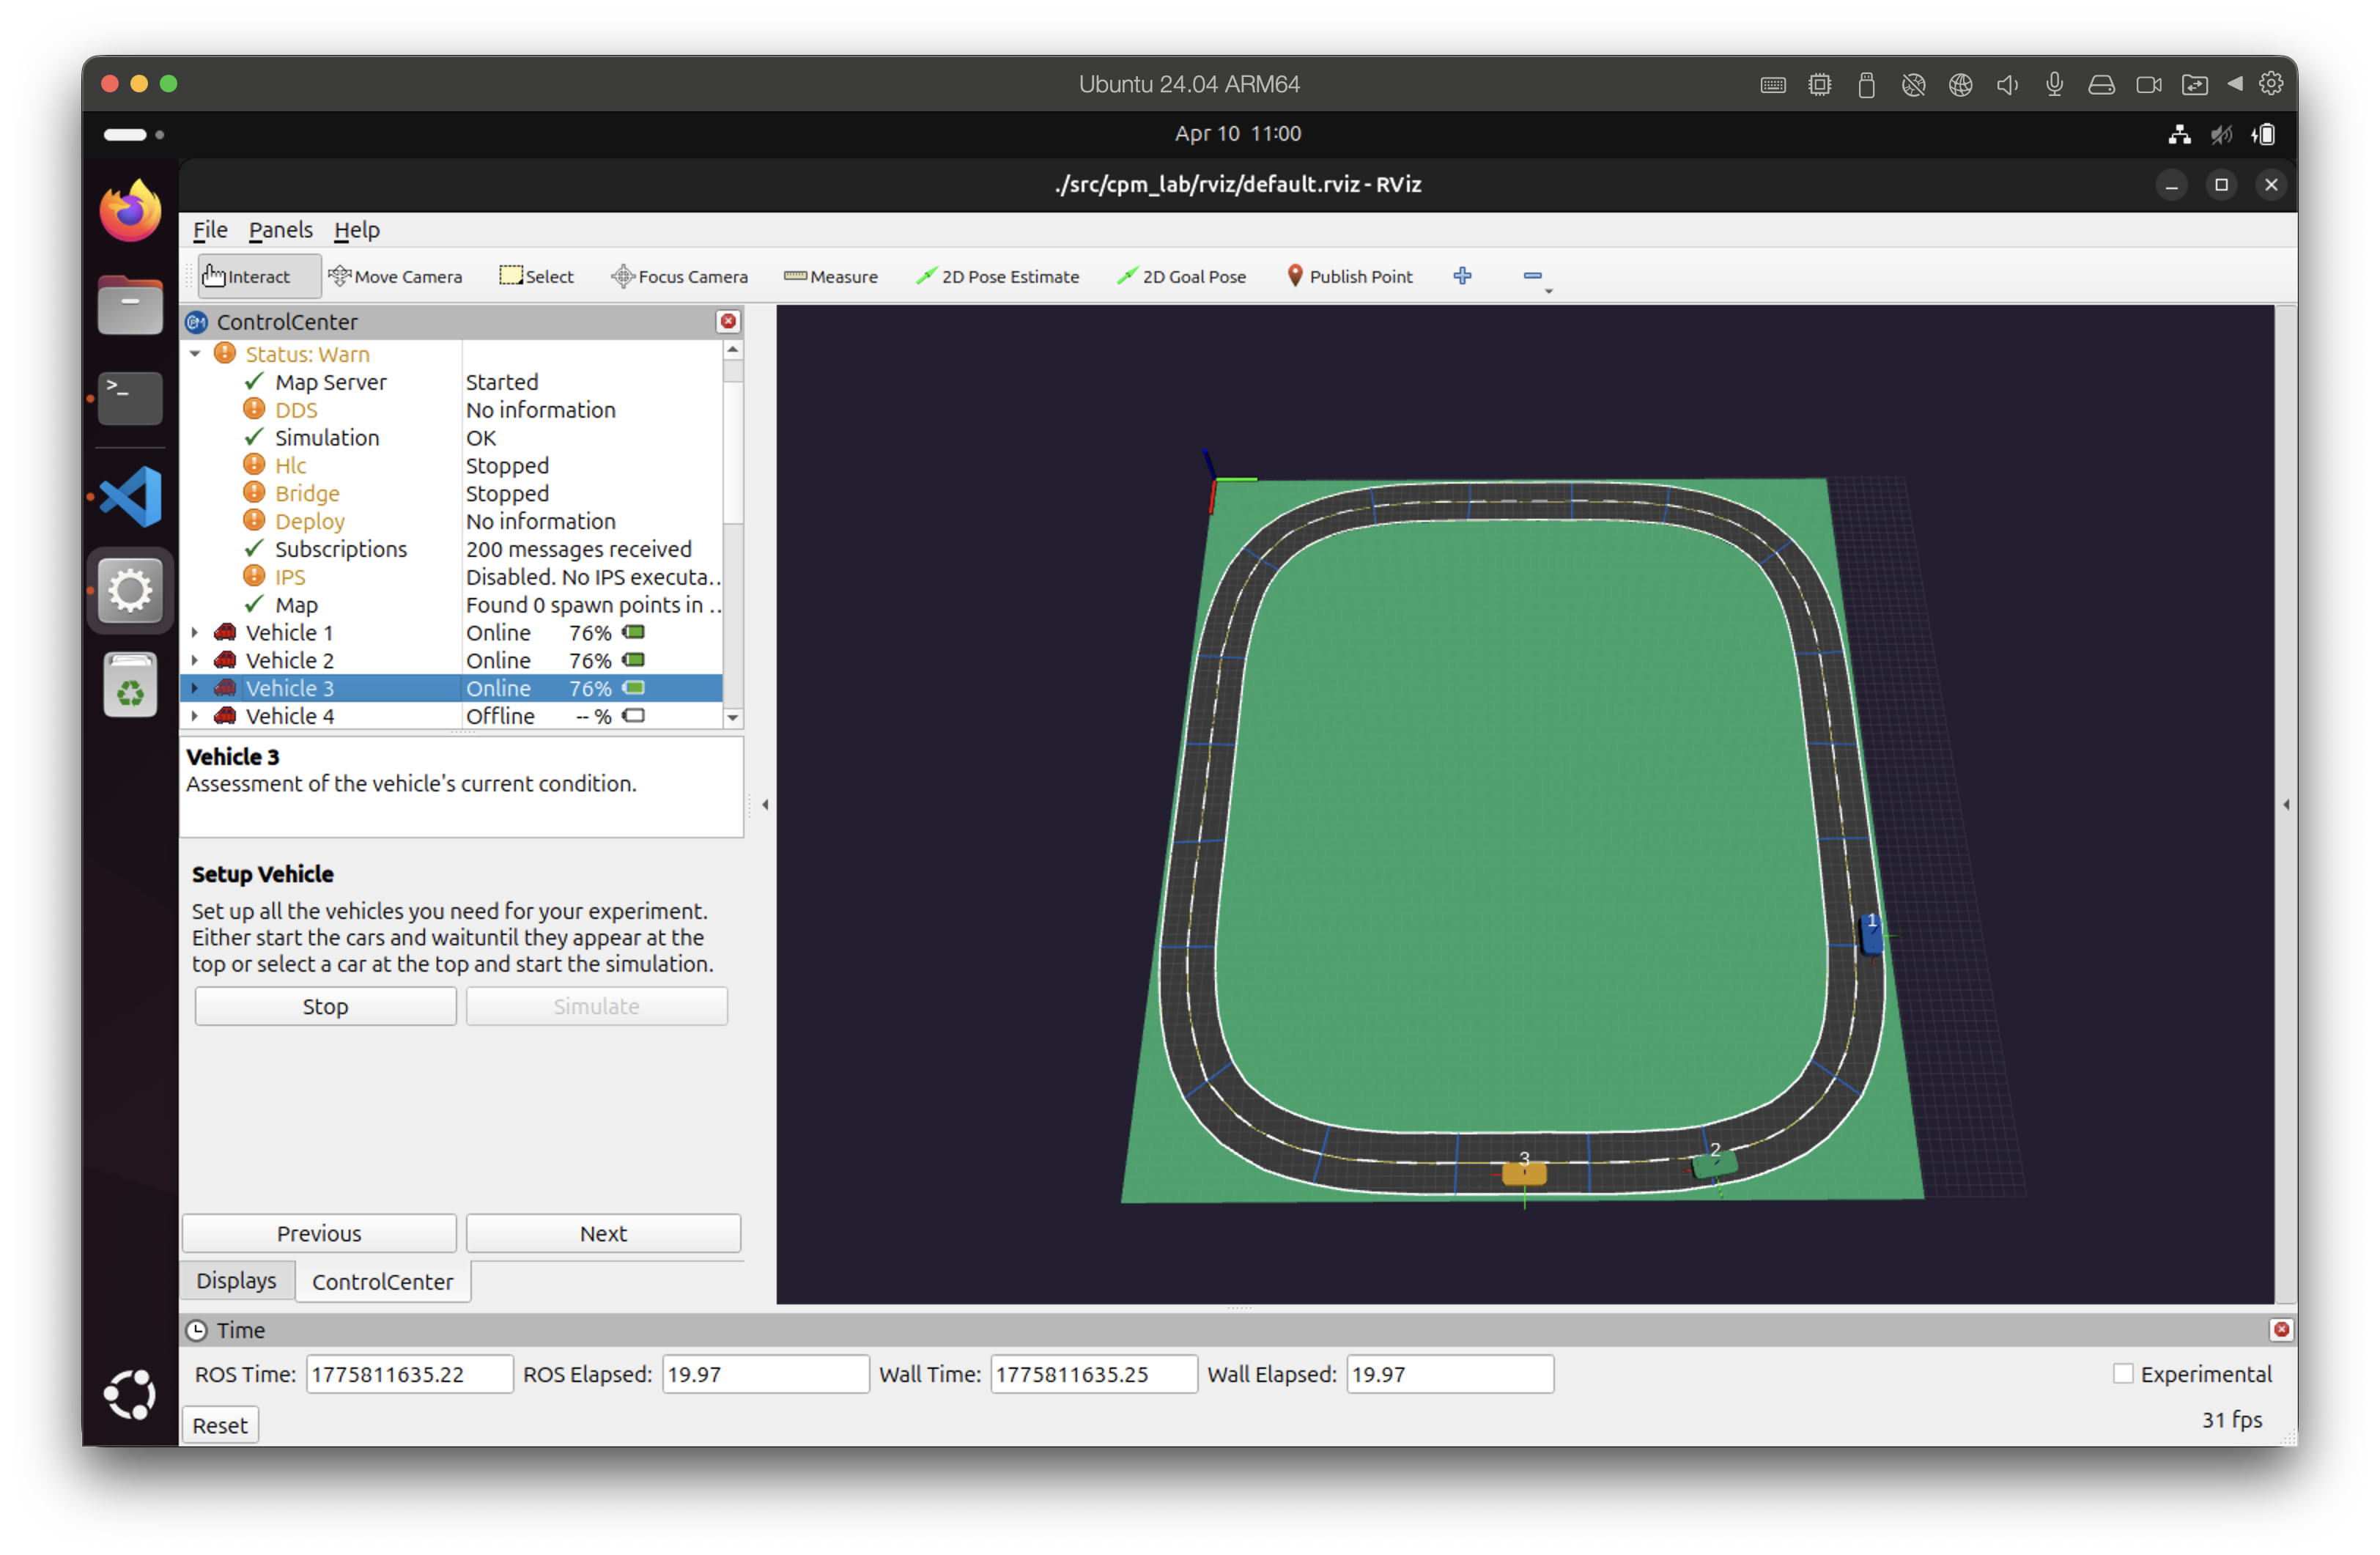Image resolution: width=2380 pixels, height=1555 pixels.
Task: Click Vehicle 4 red car icon
Action: [225, 716]
